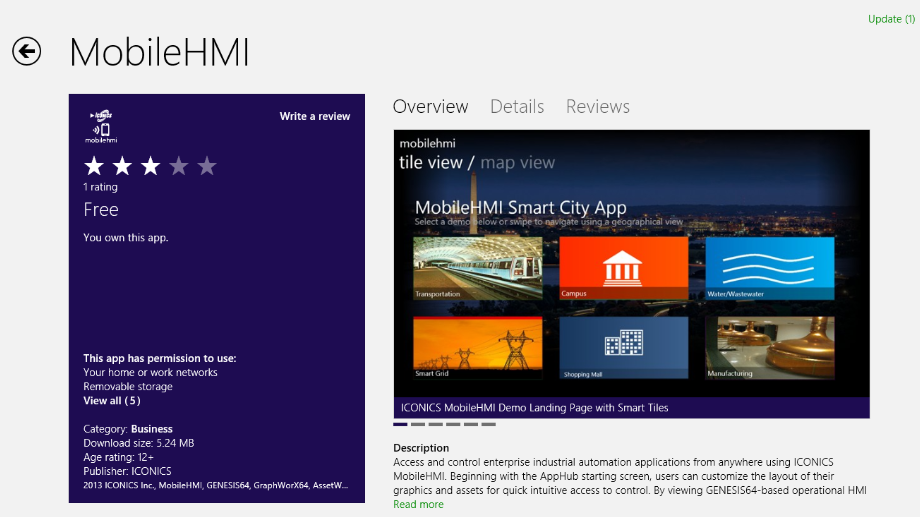Click the Business category link
The height and width of the screenshot is (517, 920).
click(152, 429)
